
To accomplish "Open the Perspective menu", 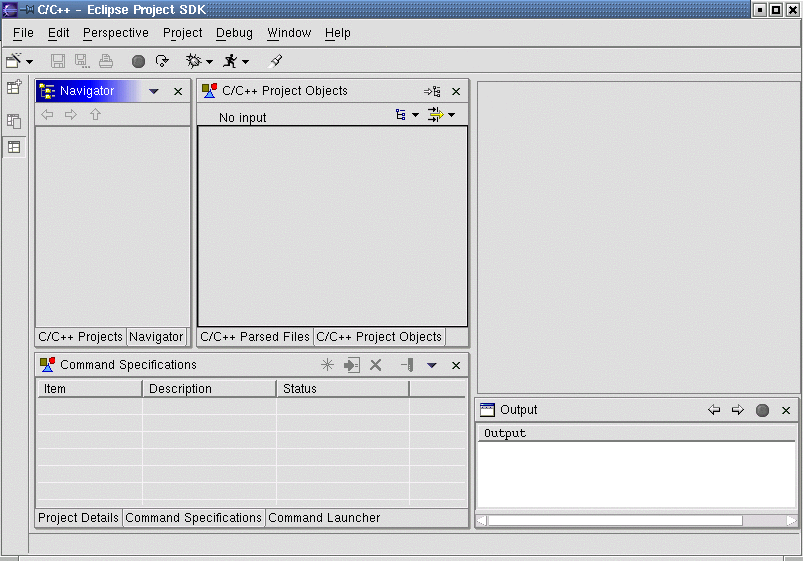I will point(115,33).
